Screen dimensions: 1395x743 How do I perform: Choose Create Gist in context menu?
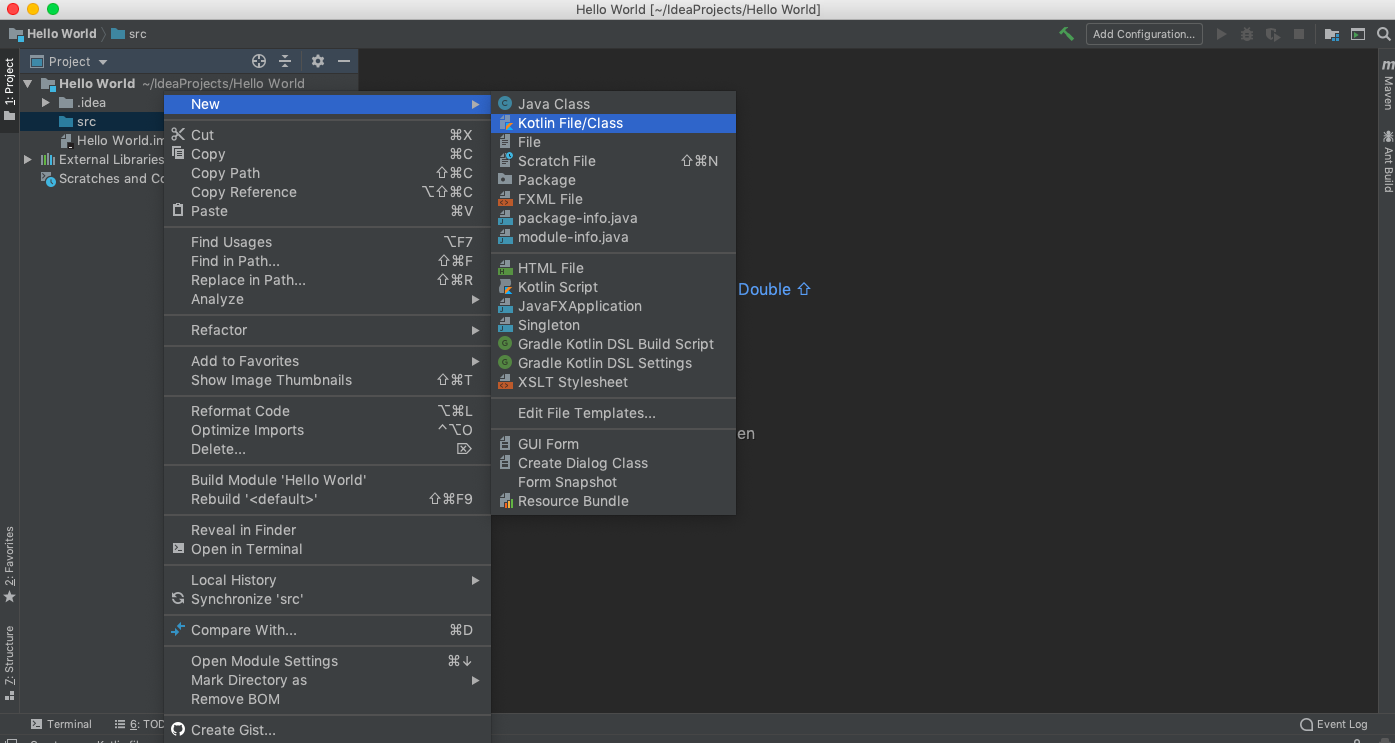click(x=327, y=730)
